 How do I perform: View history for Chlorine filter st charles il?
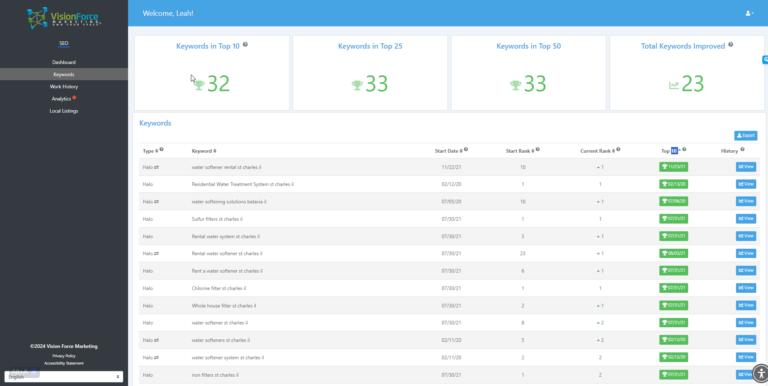746,288
